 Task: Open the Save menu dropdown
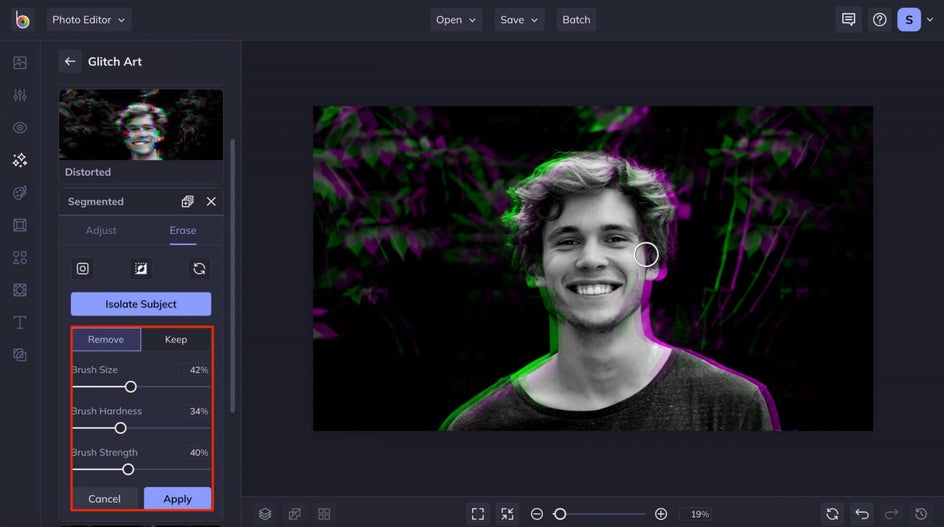pyautogui.click(x=519, y=20)
